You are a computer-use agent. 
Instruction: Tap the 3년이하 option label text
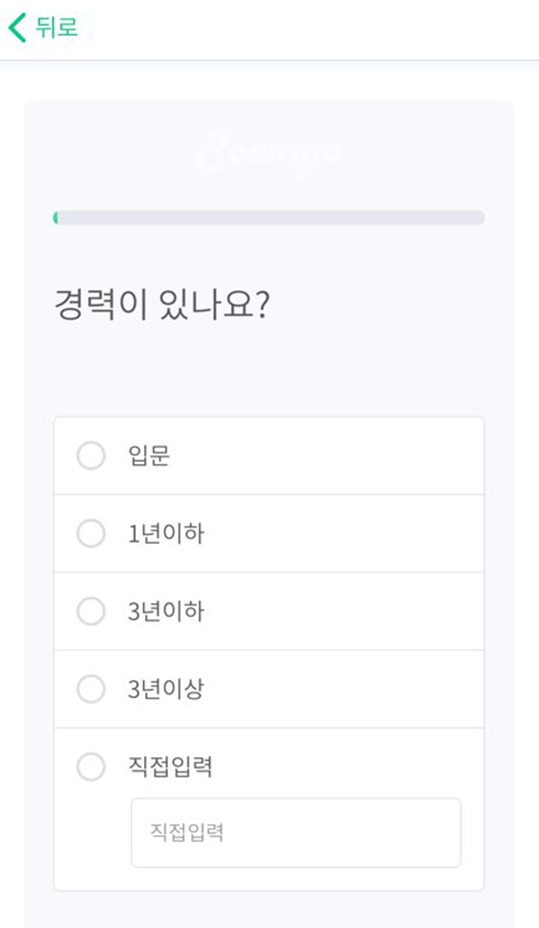click(x=166, y=611)
